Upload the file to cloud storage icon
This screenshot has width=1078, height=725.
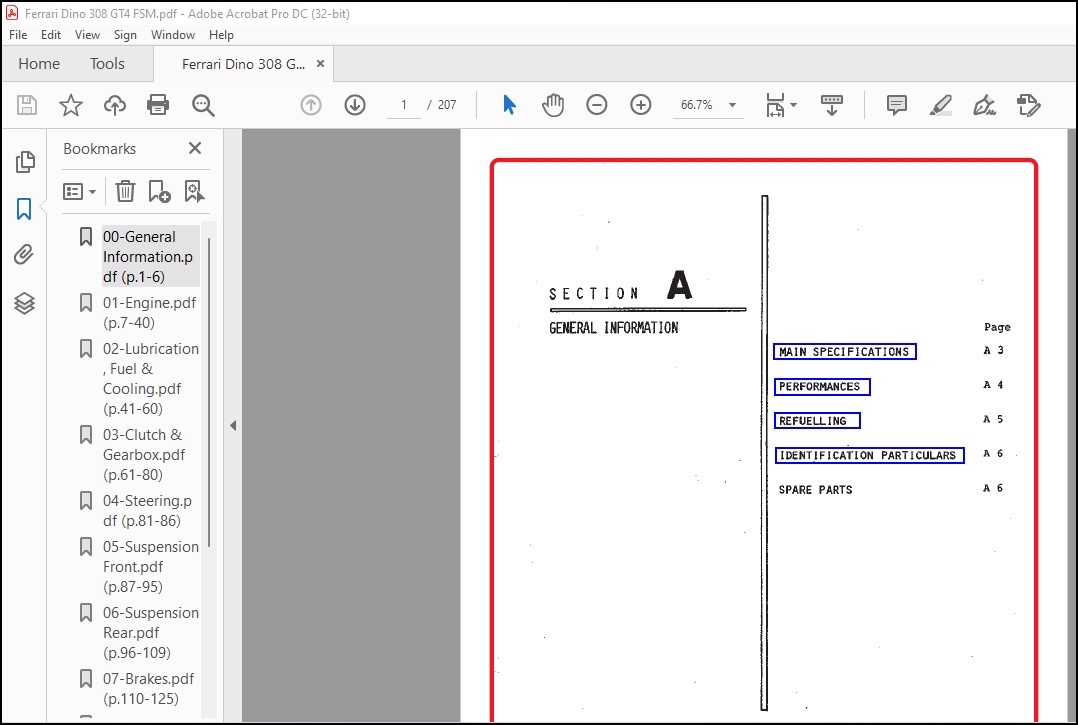(115, 105)
